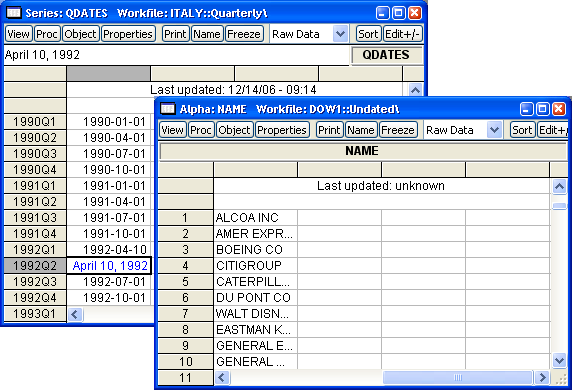
Task: Click scroll-down arrow in NAME window
Action: pos(559,361)
